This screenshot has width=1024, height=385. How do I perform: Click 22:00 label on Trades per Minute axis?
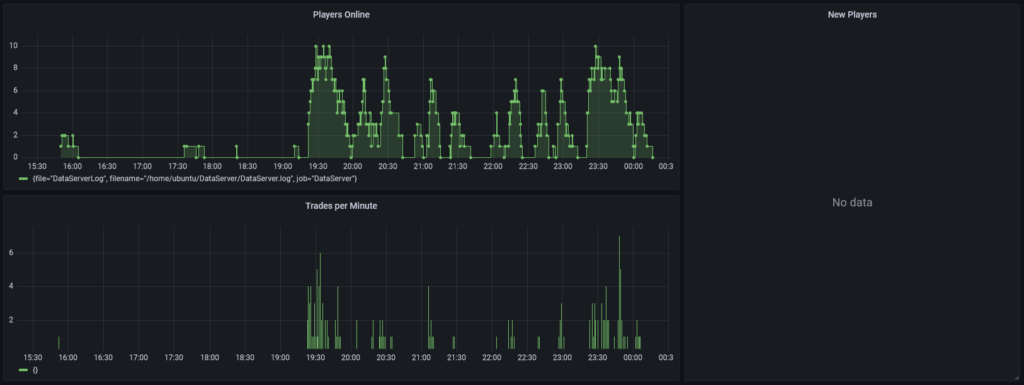pos(491,358)
